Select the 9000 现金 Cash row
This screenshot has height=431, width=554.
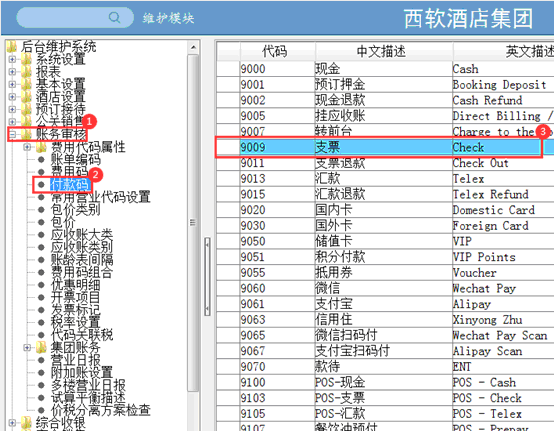coord(385,69)
